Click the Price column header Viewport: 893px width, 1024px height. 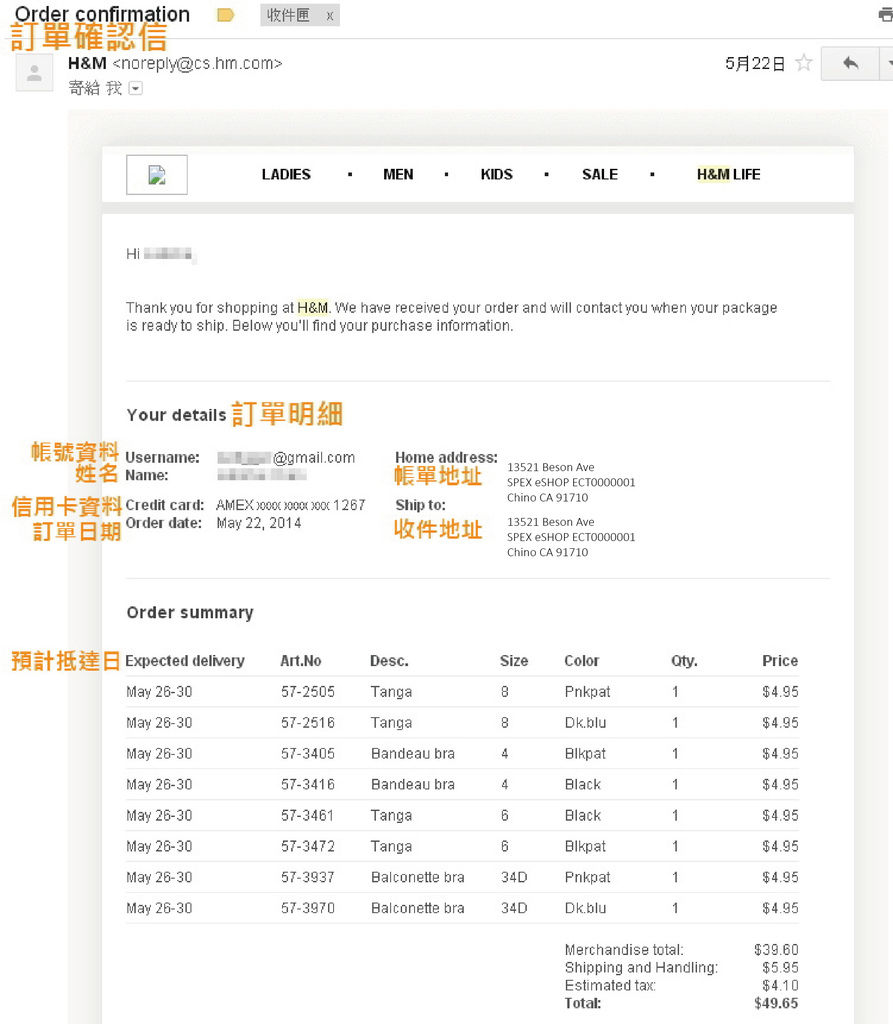[x=780, y=661]
